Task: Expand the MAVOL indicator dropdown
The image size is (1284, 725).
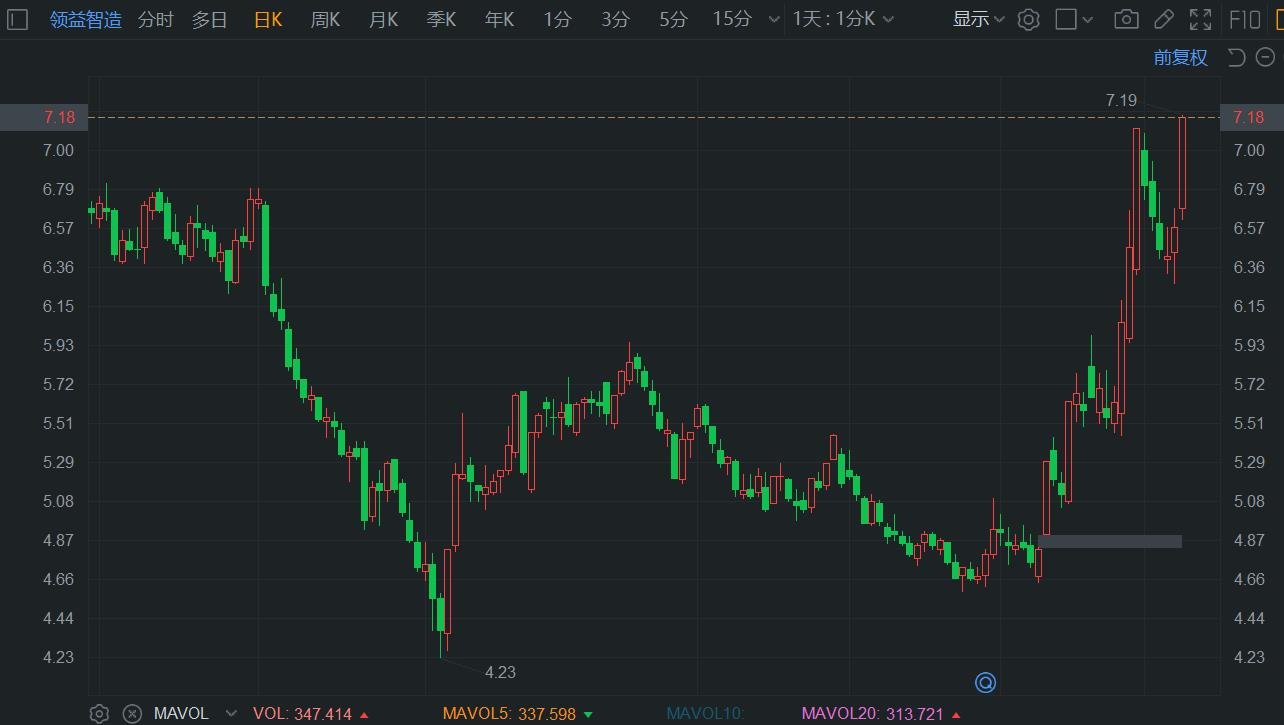Action: tap(231, 713)
